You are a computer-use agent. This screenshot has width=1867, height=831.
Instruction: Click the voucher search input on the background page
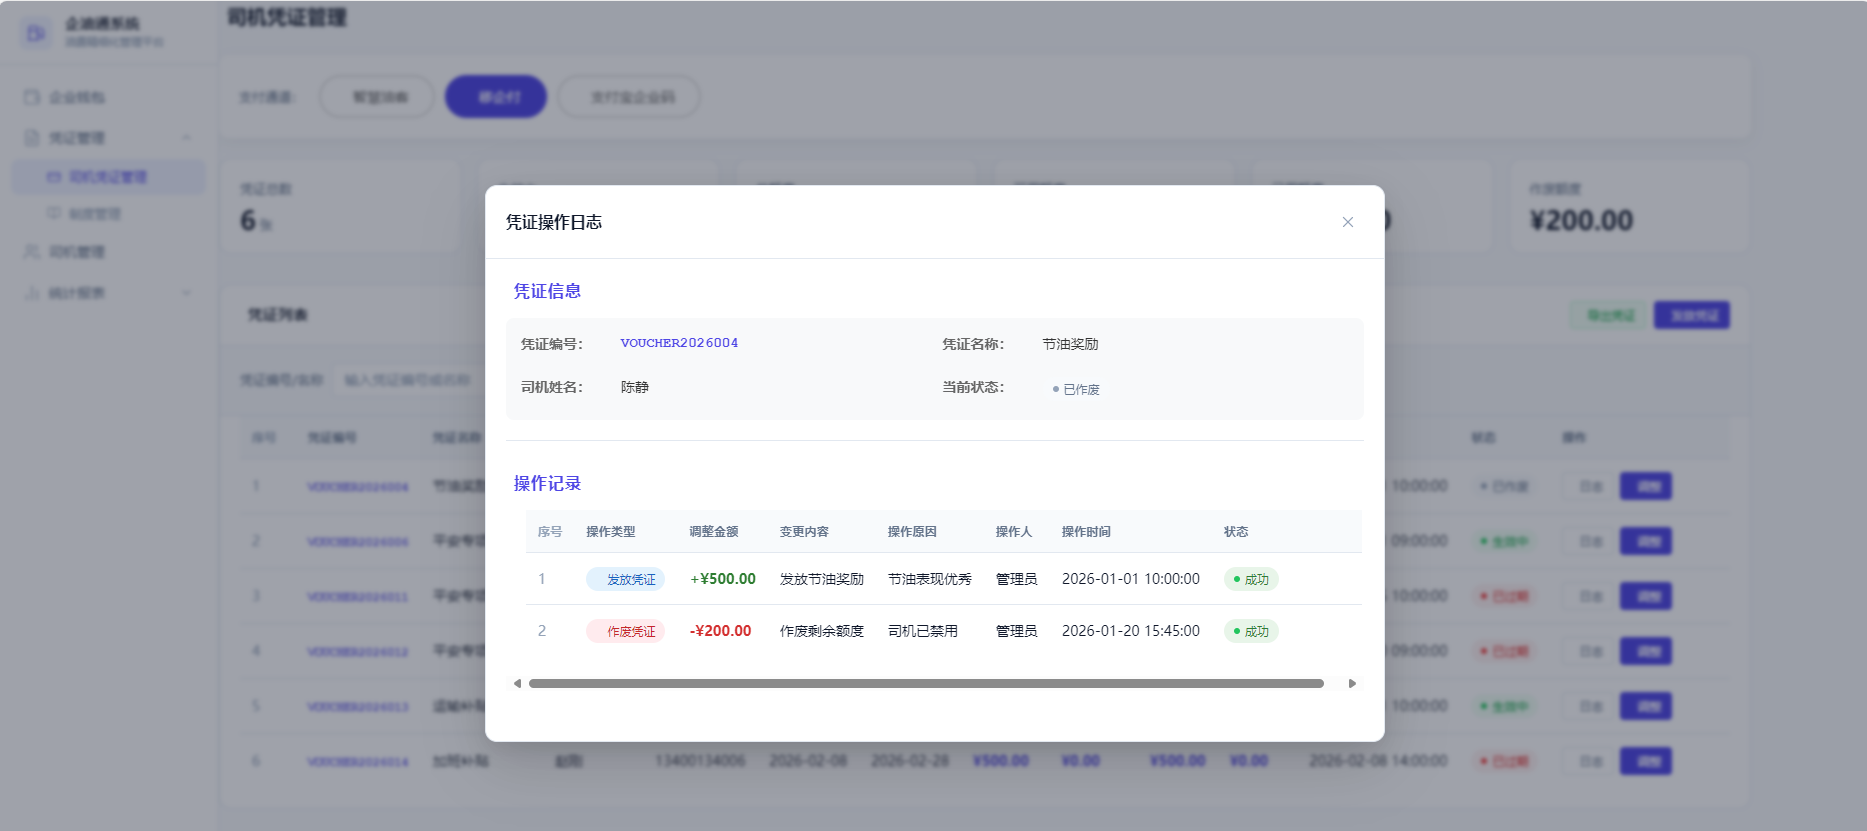(x=408, y=380)
